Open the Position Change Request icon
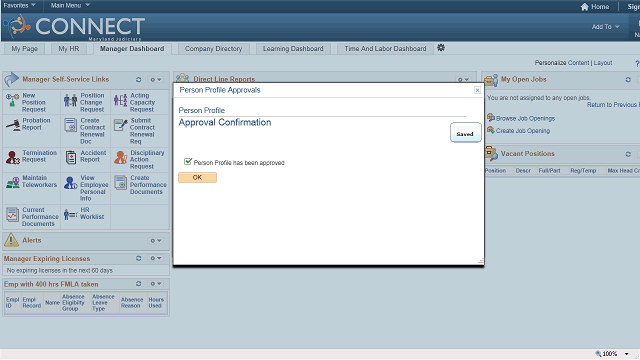The height and width of the screenshot is (360, 640). (x=70, y=100)
